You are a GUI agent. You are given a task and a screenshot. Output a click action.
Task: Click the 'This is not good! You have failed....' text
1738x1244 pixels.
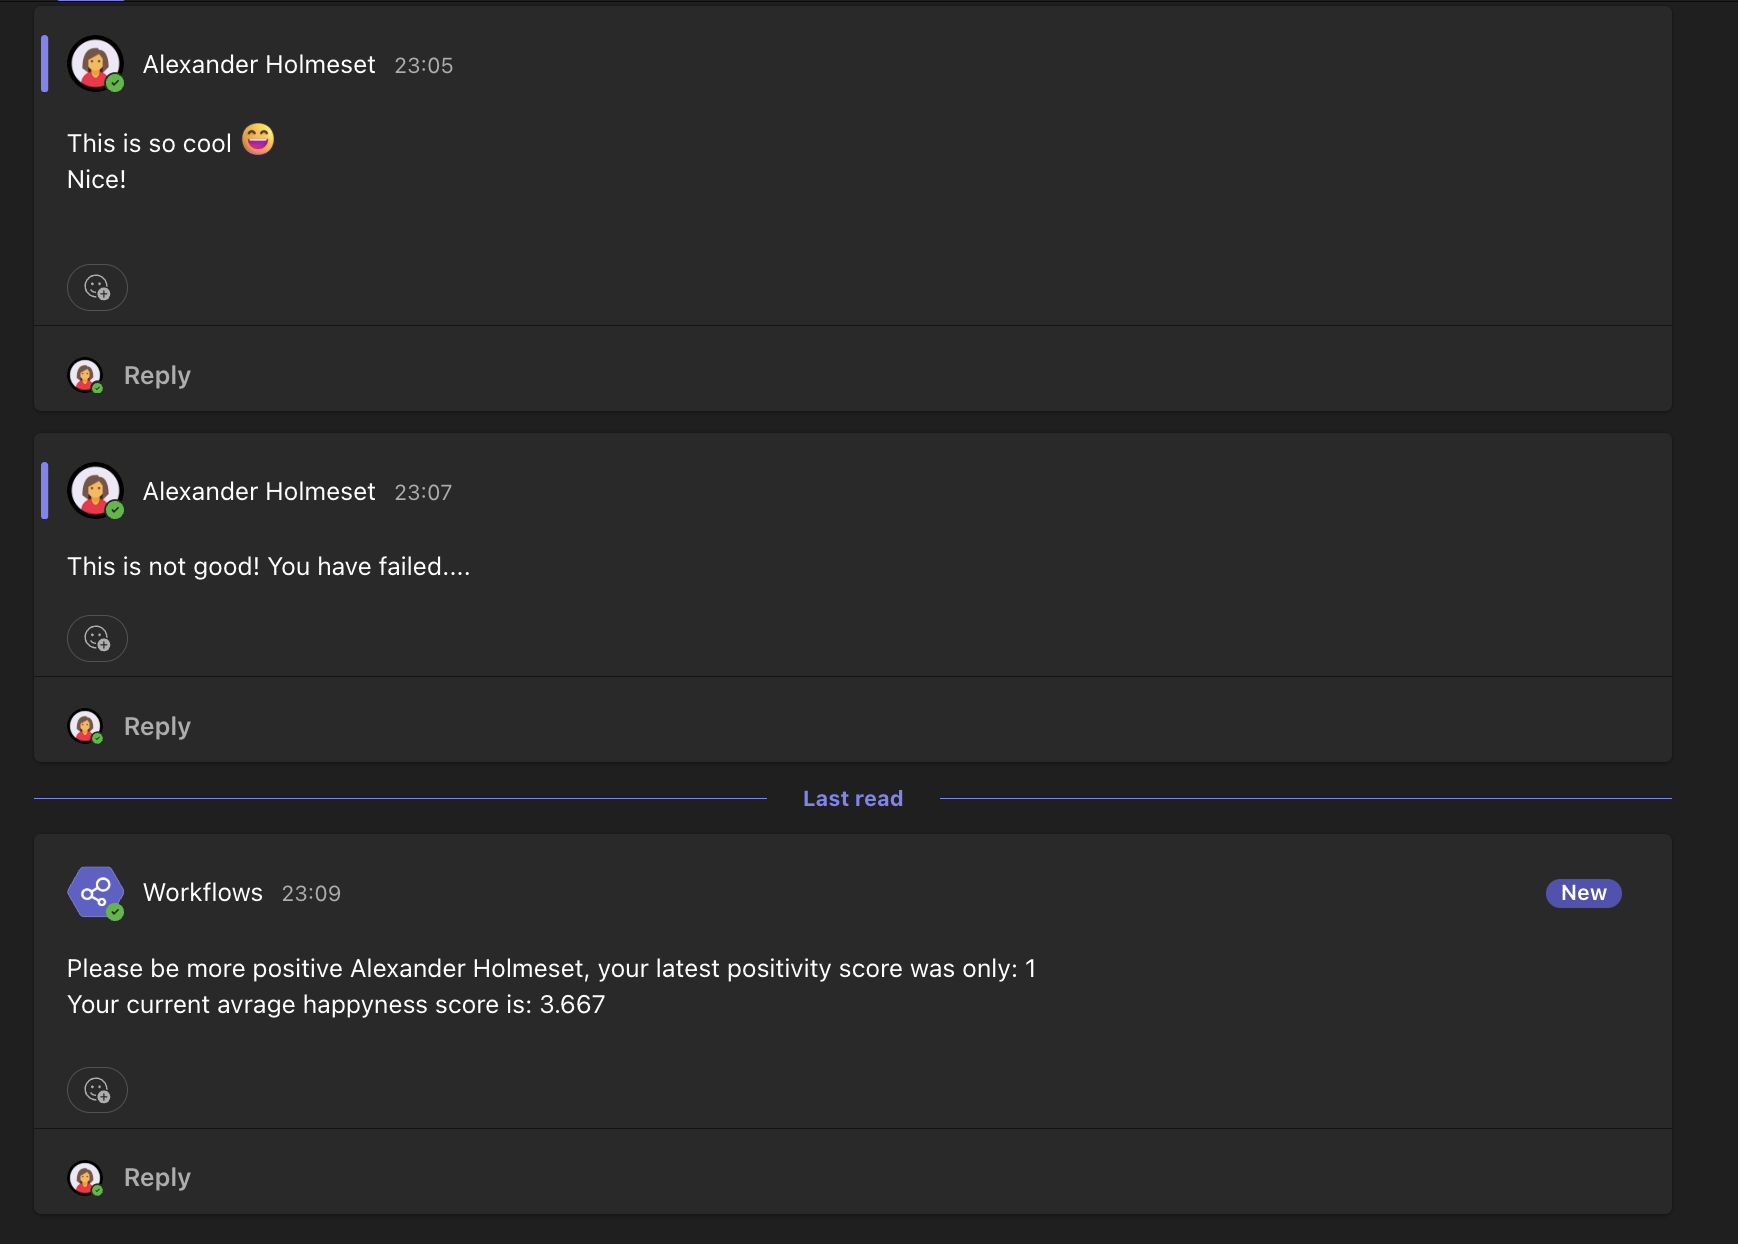[268, 567]
